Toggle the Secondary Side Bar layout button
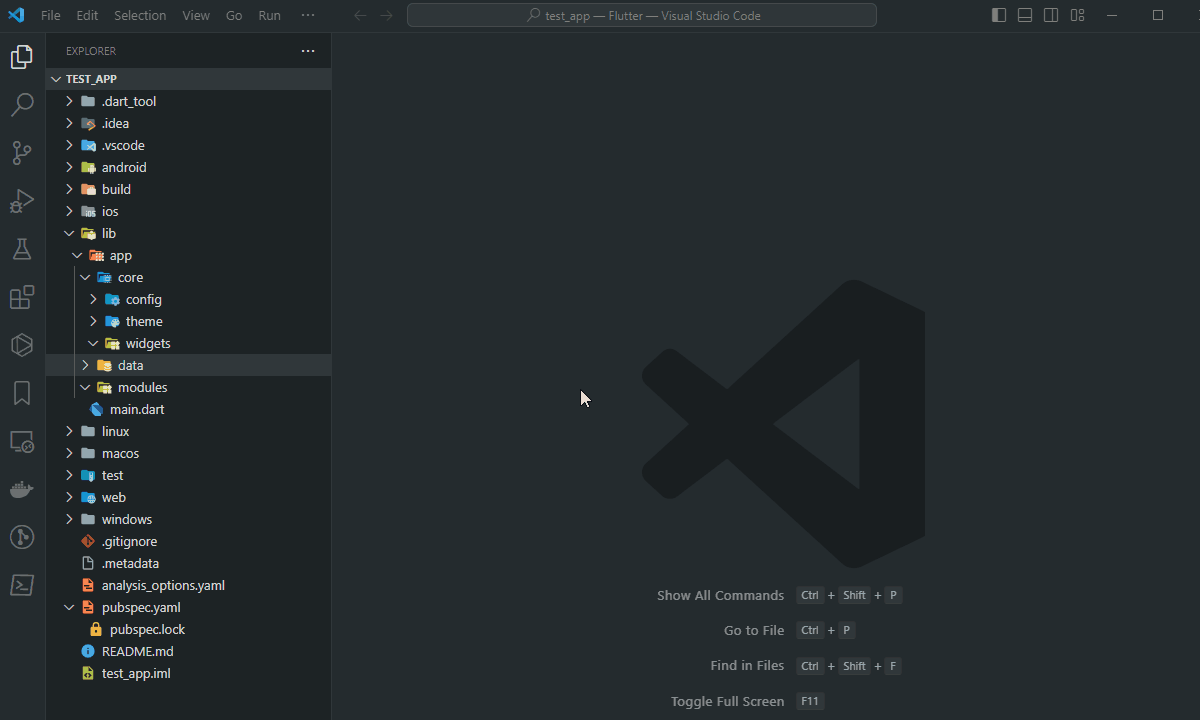Image resolution: width=1200 pixels, height=720 pixels. [1051, 15]
